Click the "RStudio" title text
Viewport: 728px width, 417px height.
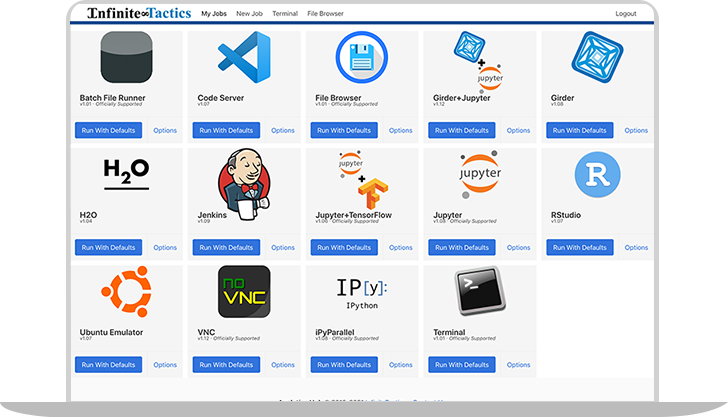(x=566, y=215)
